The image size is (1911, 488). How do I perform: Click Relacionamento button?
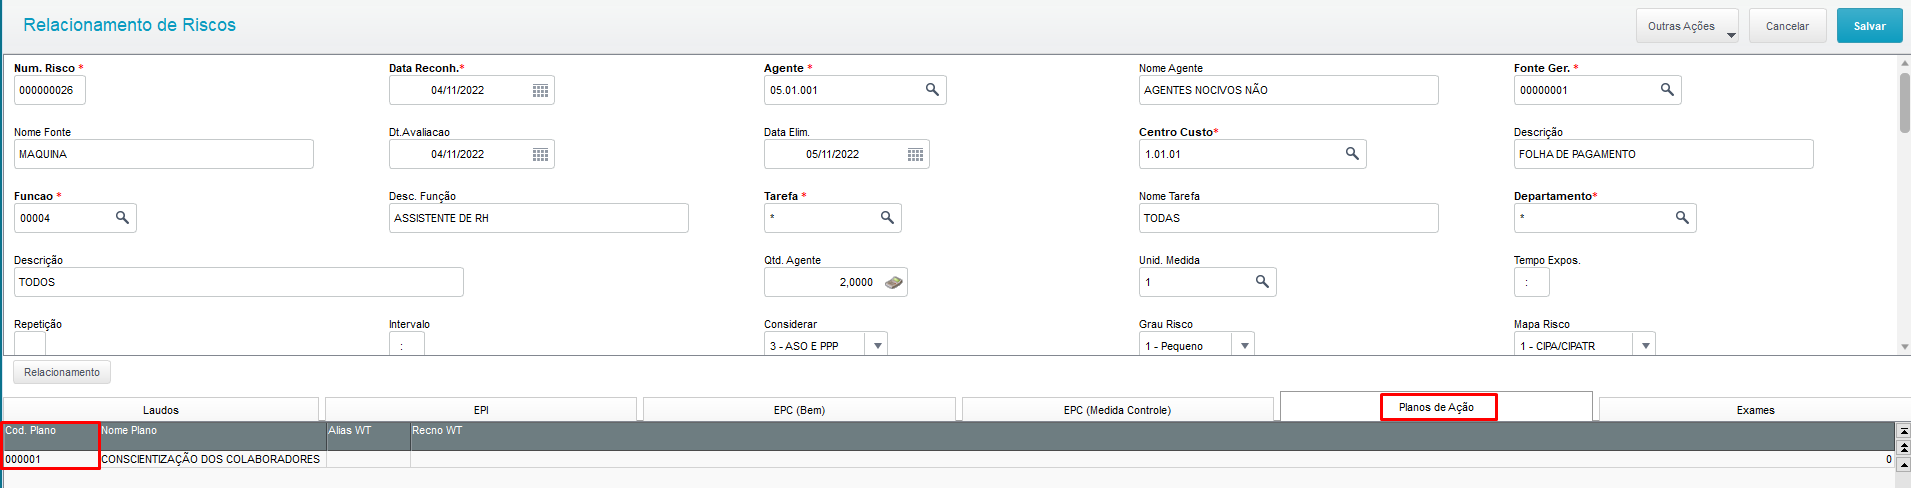[62, 372]
